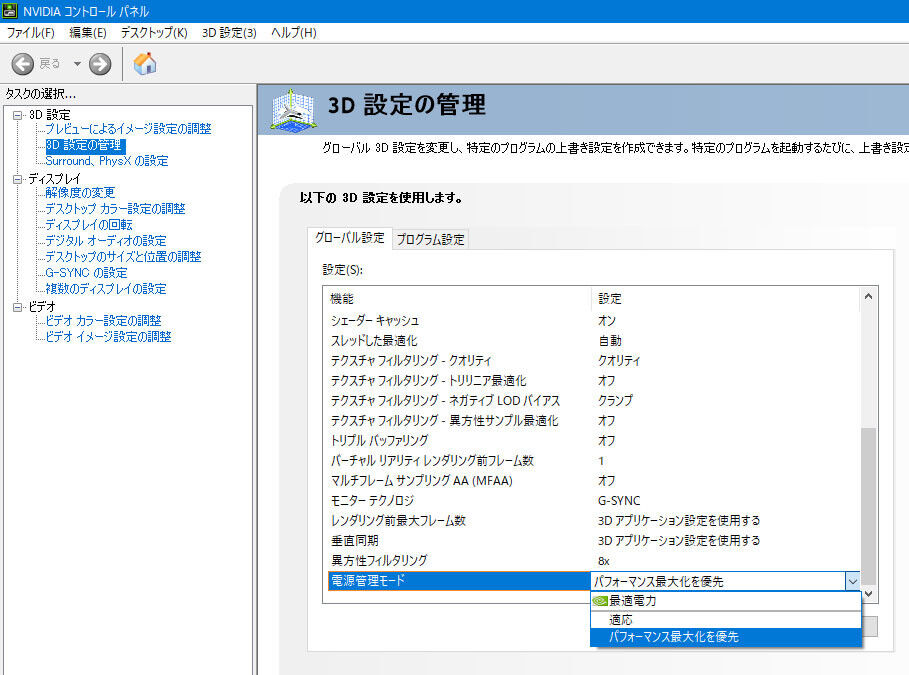Open プレビューによるイメージ設定の調整 link
Screen dimensions: 909x675
[128, 129]
